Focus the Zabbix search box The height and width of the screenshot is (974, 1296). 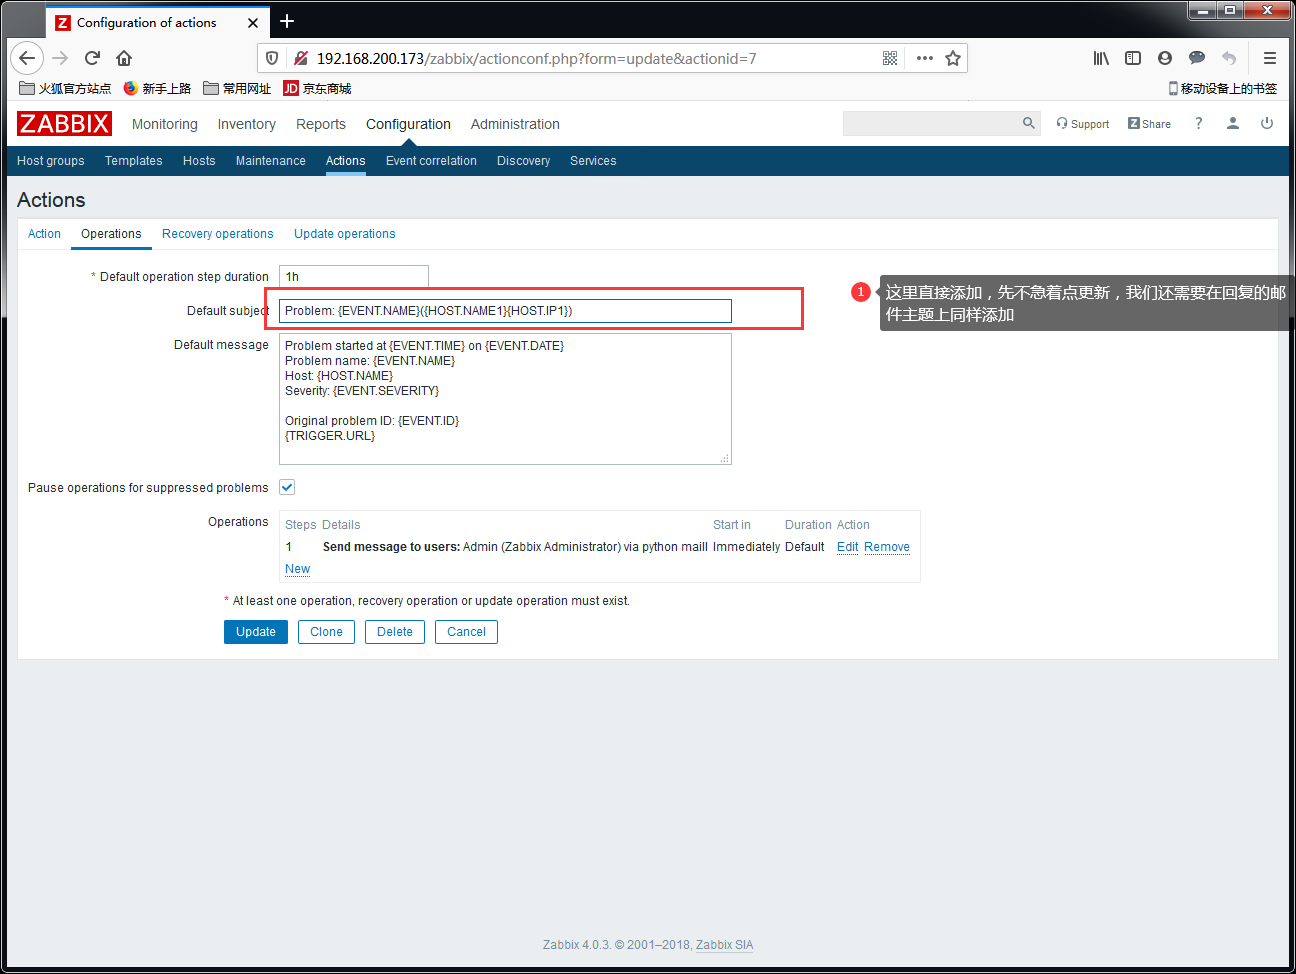tap(931, 123)
